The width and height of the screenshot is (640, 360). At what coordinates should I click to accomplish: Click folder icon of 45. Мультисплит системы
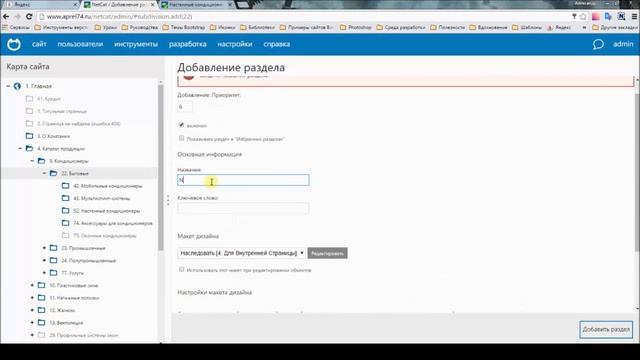click(65, 198)
